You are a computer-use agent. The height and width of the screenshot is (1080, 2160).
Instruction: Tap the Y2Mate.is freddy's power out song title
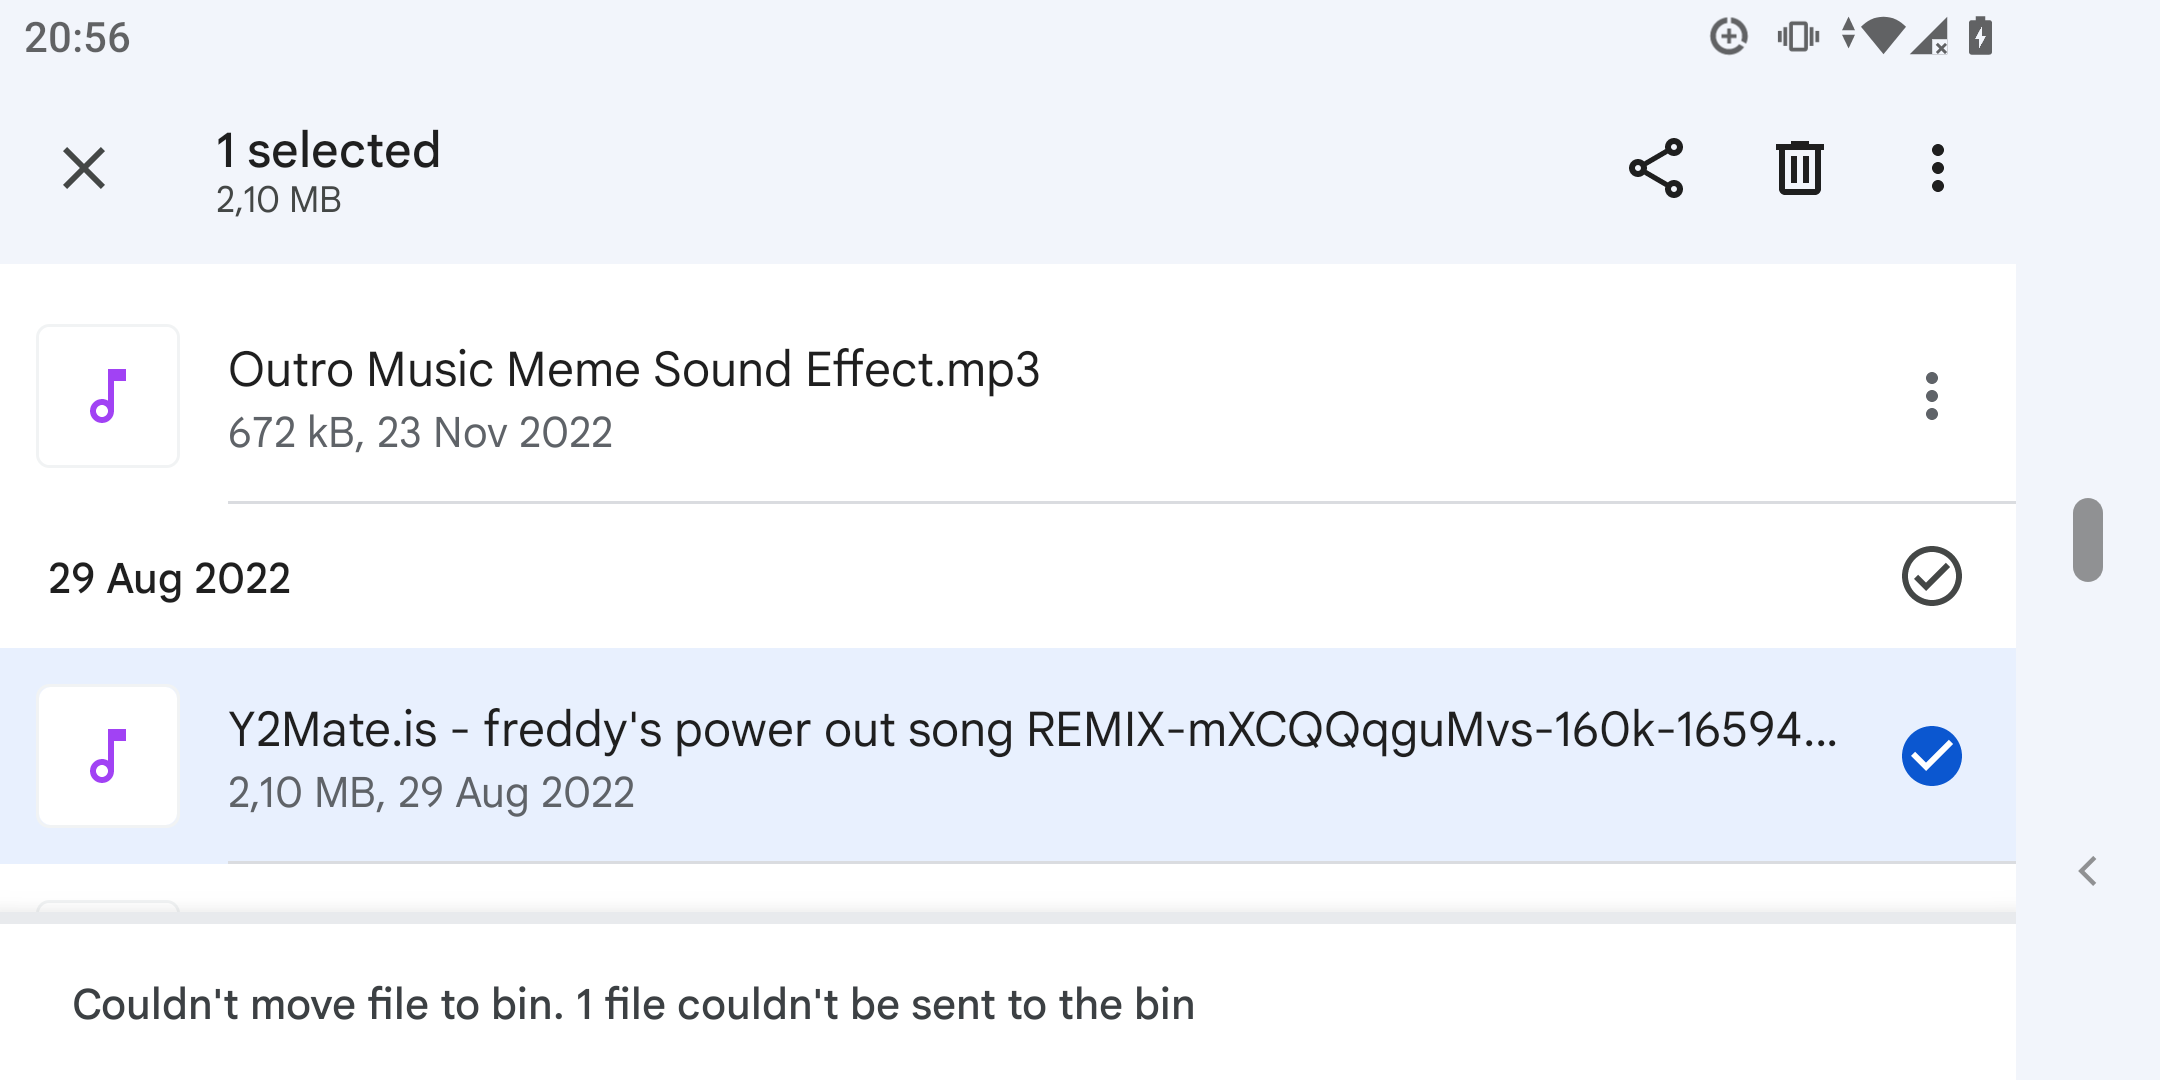pyautogui.click(x=1032, y=730)
